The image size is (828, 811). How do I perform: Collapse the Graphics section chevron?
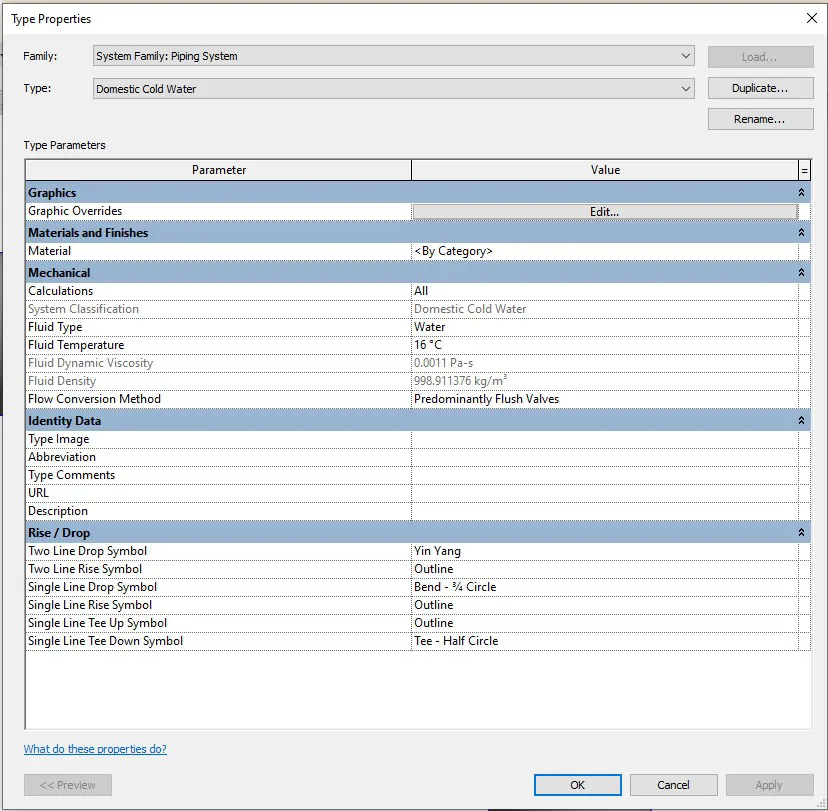click(x=801, y=192)
